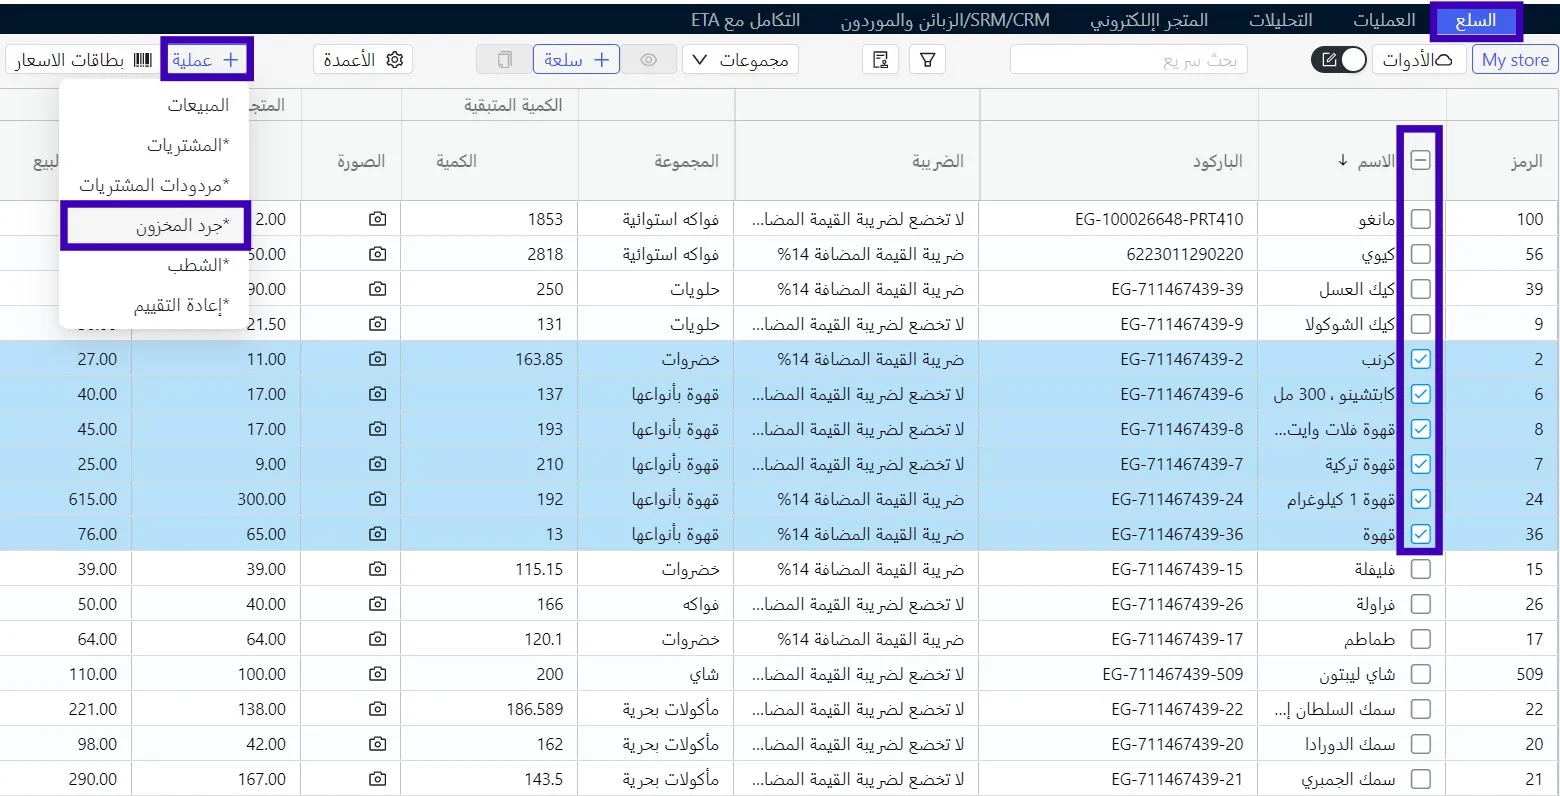Select مردودات المشتريات menu entry
This screenshot has width=1560, height=796.
click(154, 185)
